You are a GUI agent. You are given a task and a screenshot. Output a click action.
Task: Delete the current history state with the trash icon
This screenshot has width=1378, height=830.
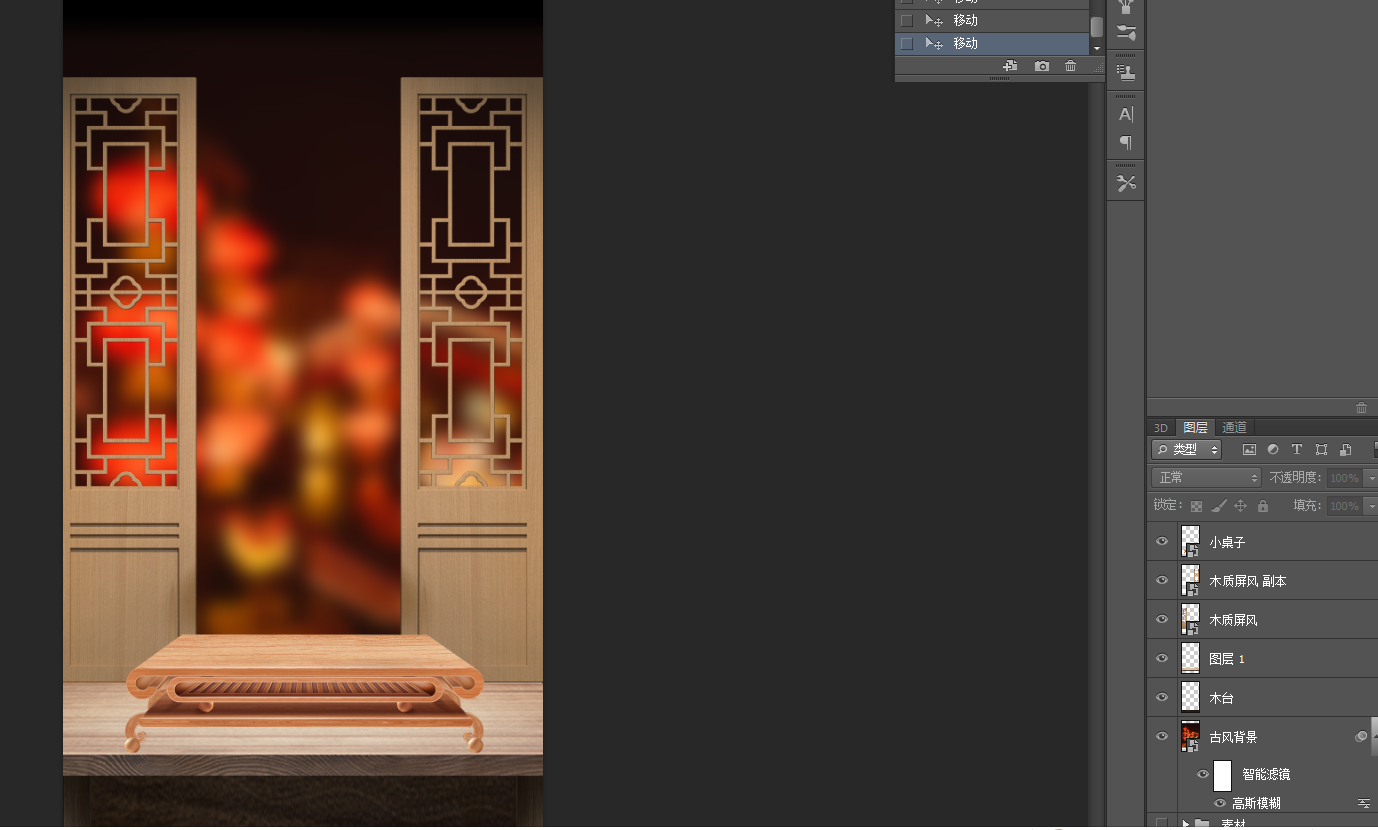pos(1071,66)
